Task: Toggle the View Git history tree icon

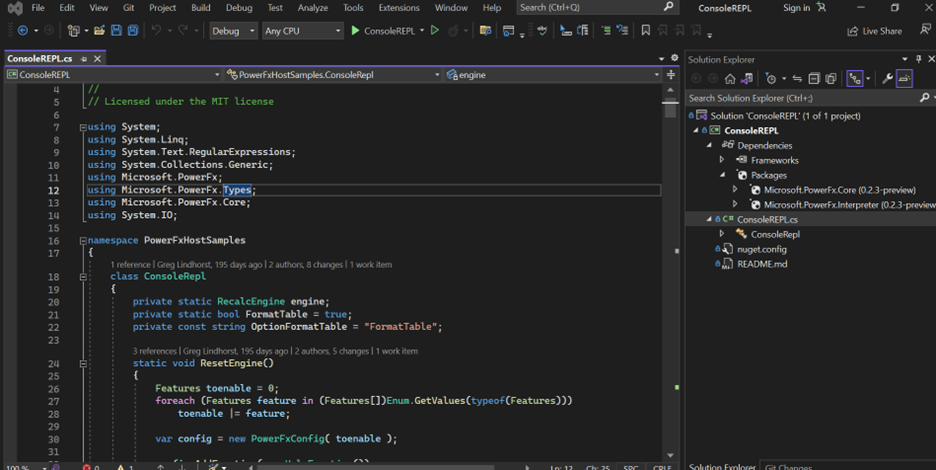Action: (x=855, y=79)
